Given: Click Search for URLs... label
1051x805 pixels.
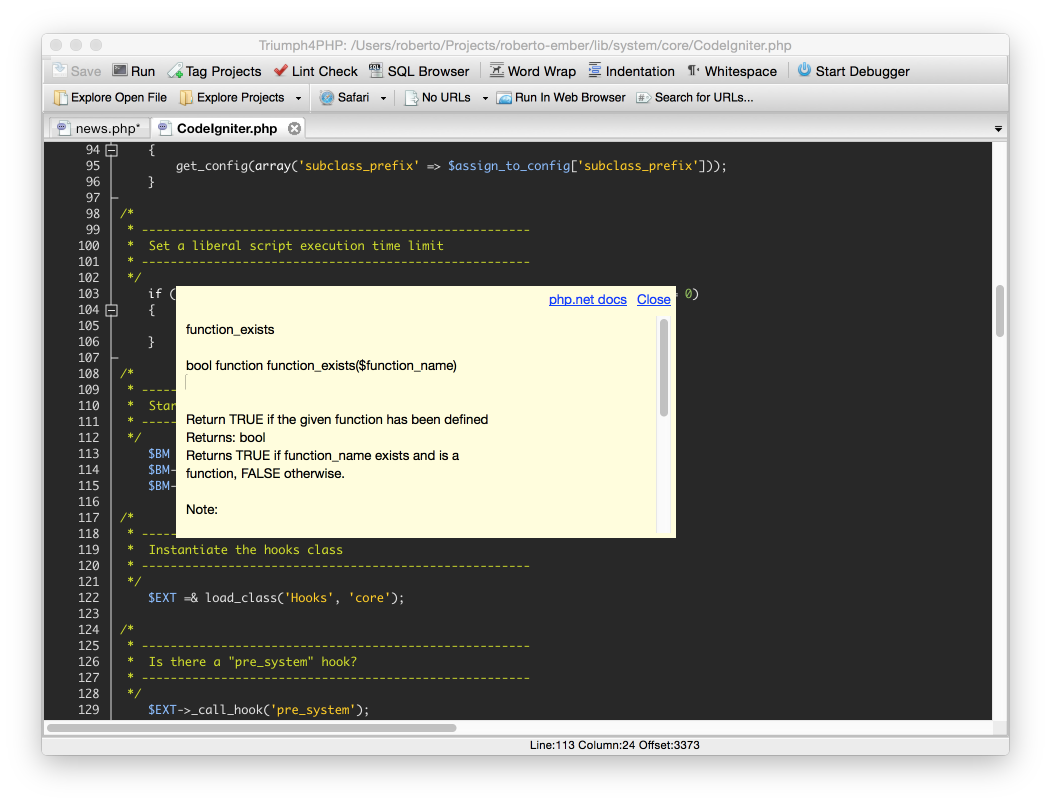Looking at the screenshot, I should (704, 98).
